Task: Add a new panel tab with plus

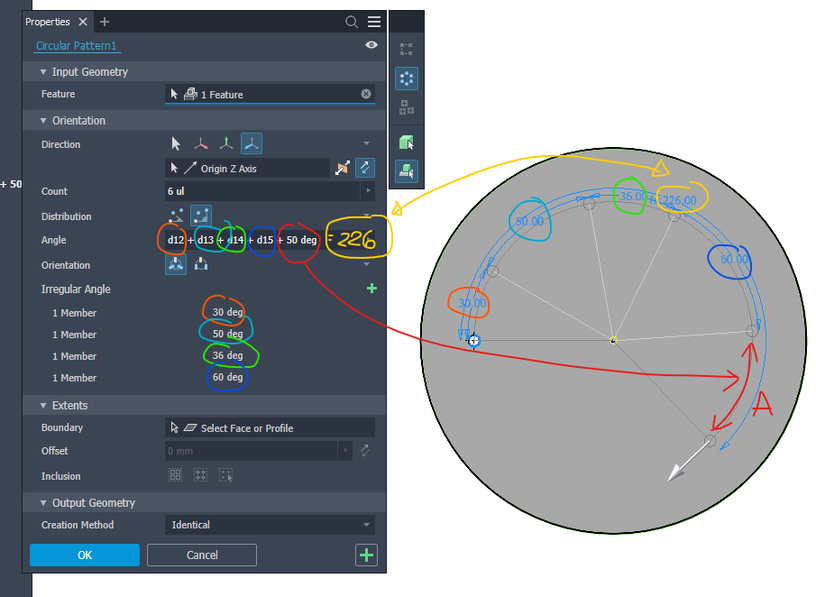Action: tap(105, 22)
